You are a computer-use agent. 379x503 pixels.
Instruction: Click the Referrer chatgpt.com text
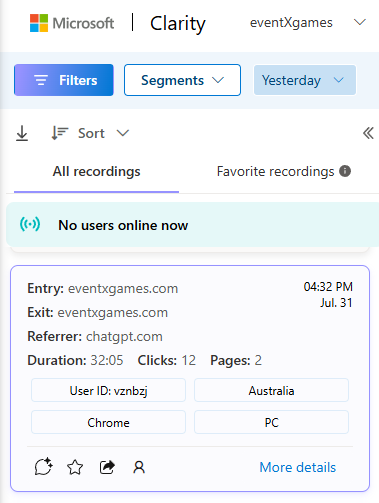click(95, 336)
